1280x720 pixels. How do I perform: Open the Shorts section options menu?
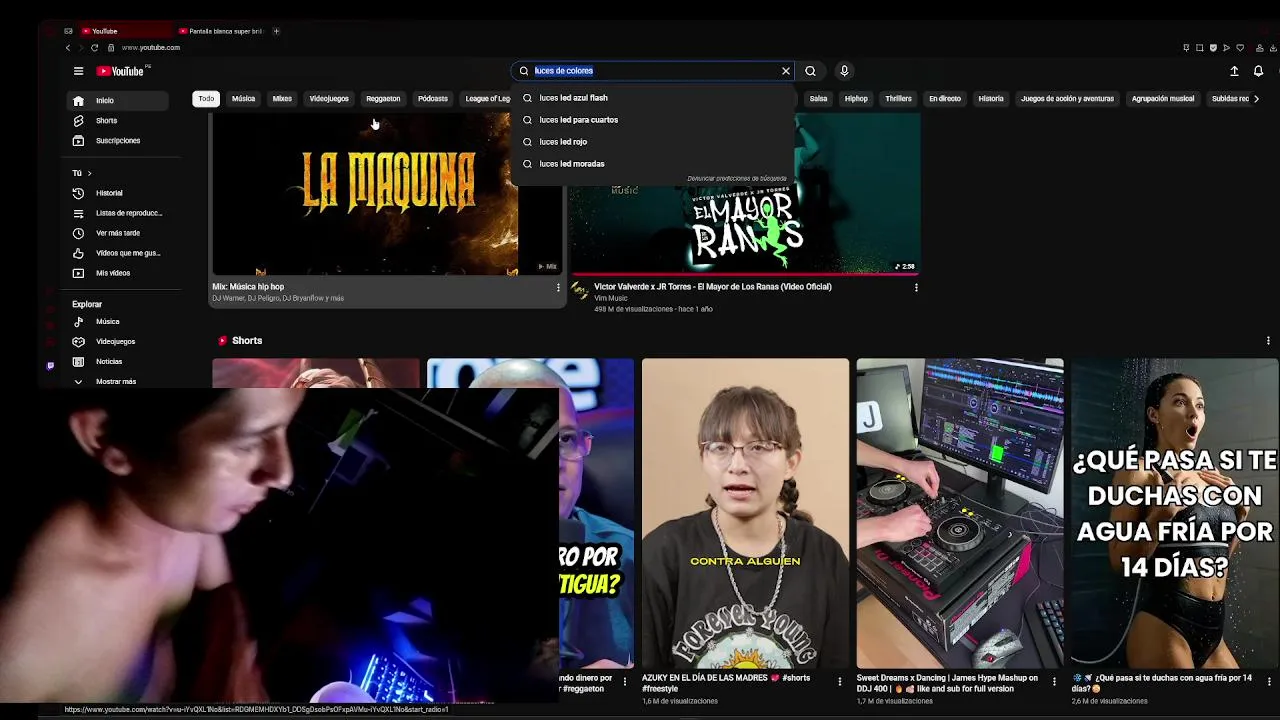(1268, 341)
